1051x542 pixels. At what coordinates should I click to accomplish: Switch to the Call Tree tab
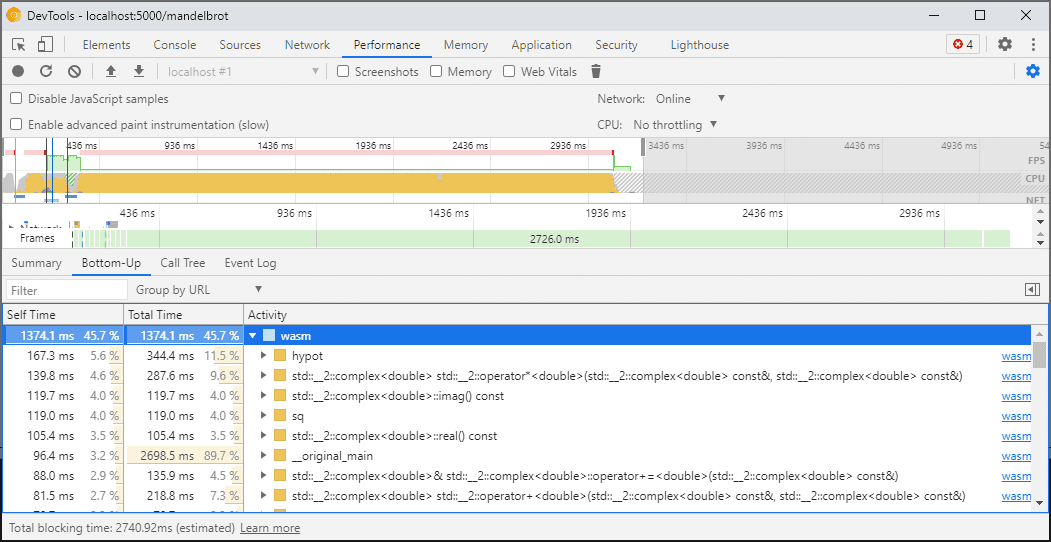[x=182, y=263]
